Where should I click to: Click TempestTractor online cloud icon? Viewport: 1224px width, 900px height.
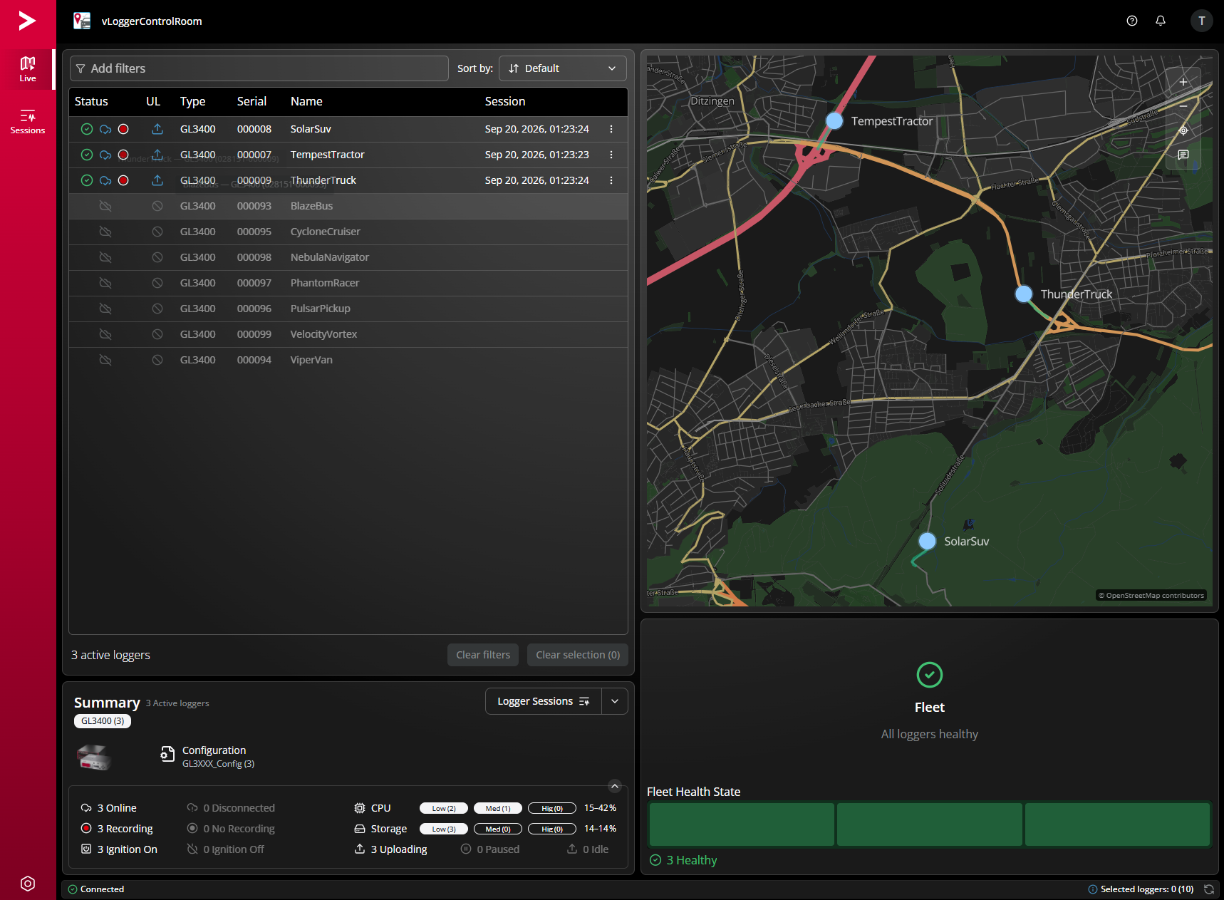coord(105,155)
